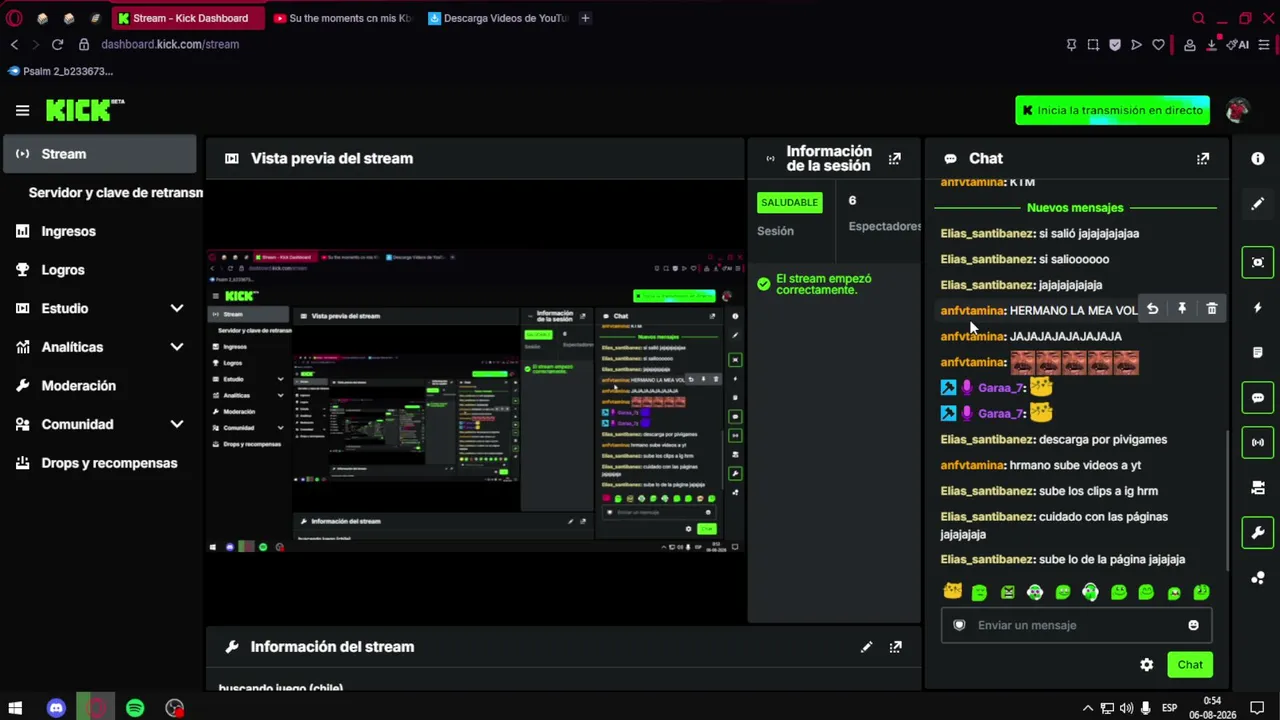Click the document icon in right sidebar
This screenshot has width=1280, height=720.
tap(1258, 352)
